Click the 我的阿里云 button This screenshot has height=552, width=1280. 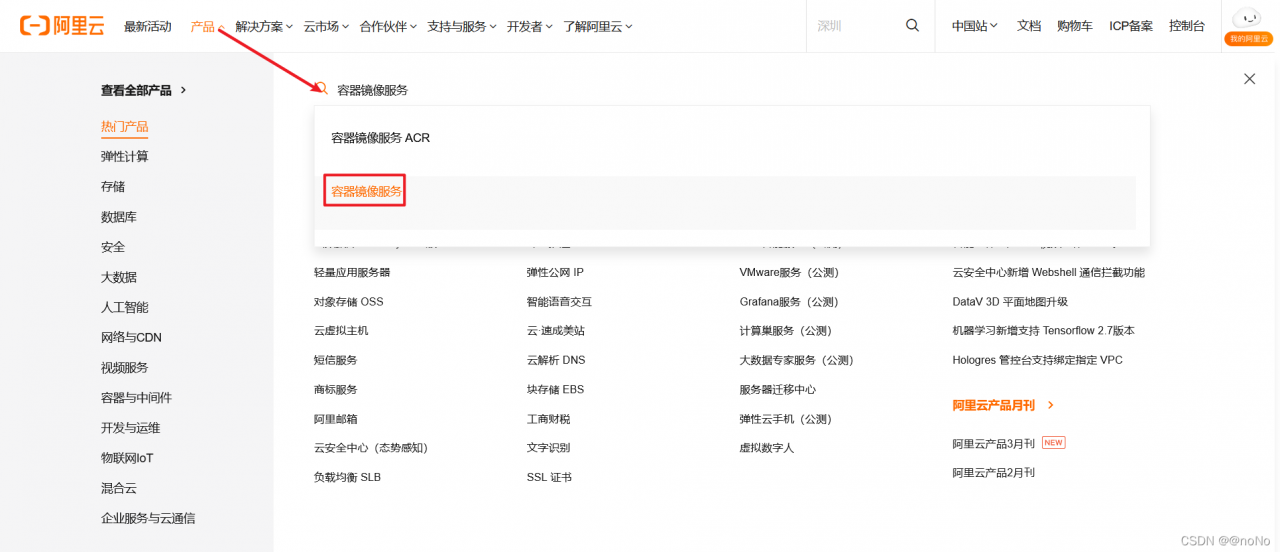pyautogui.click(x=1248, y=38)
